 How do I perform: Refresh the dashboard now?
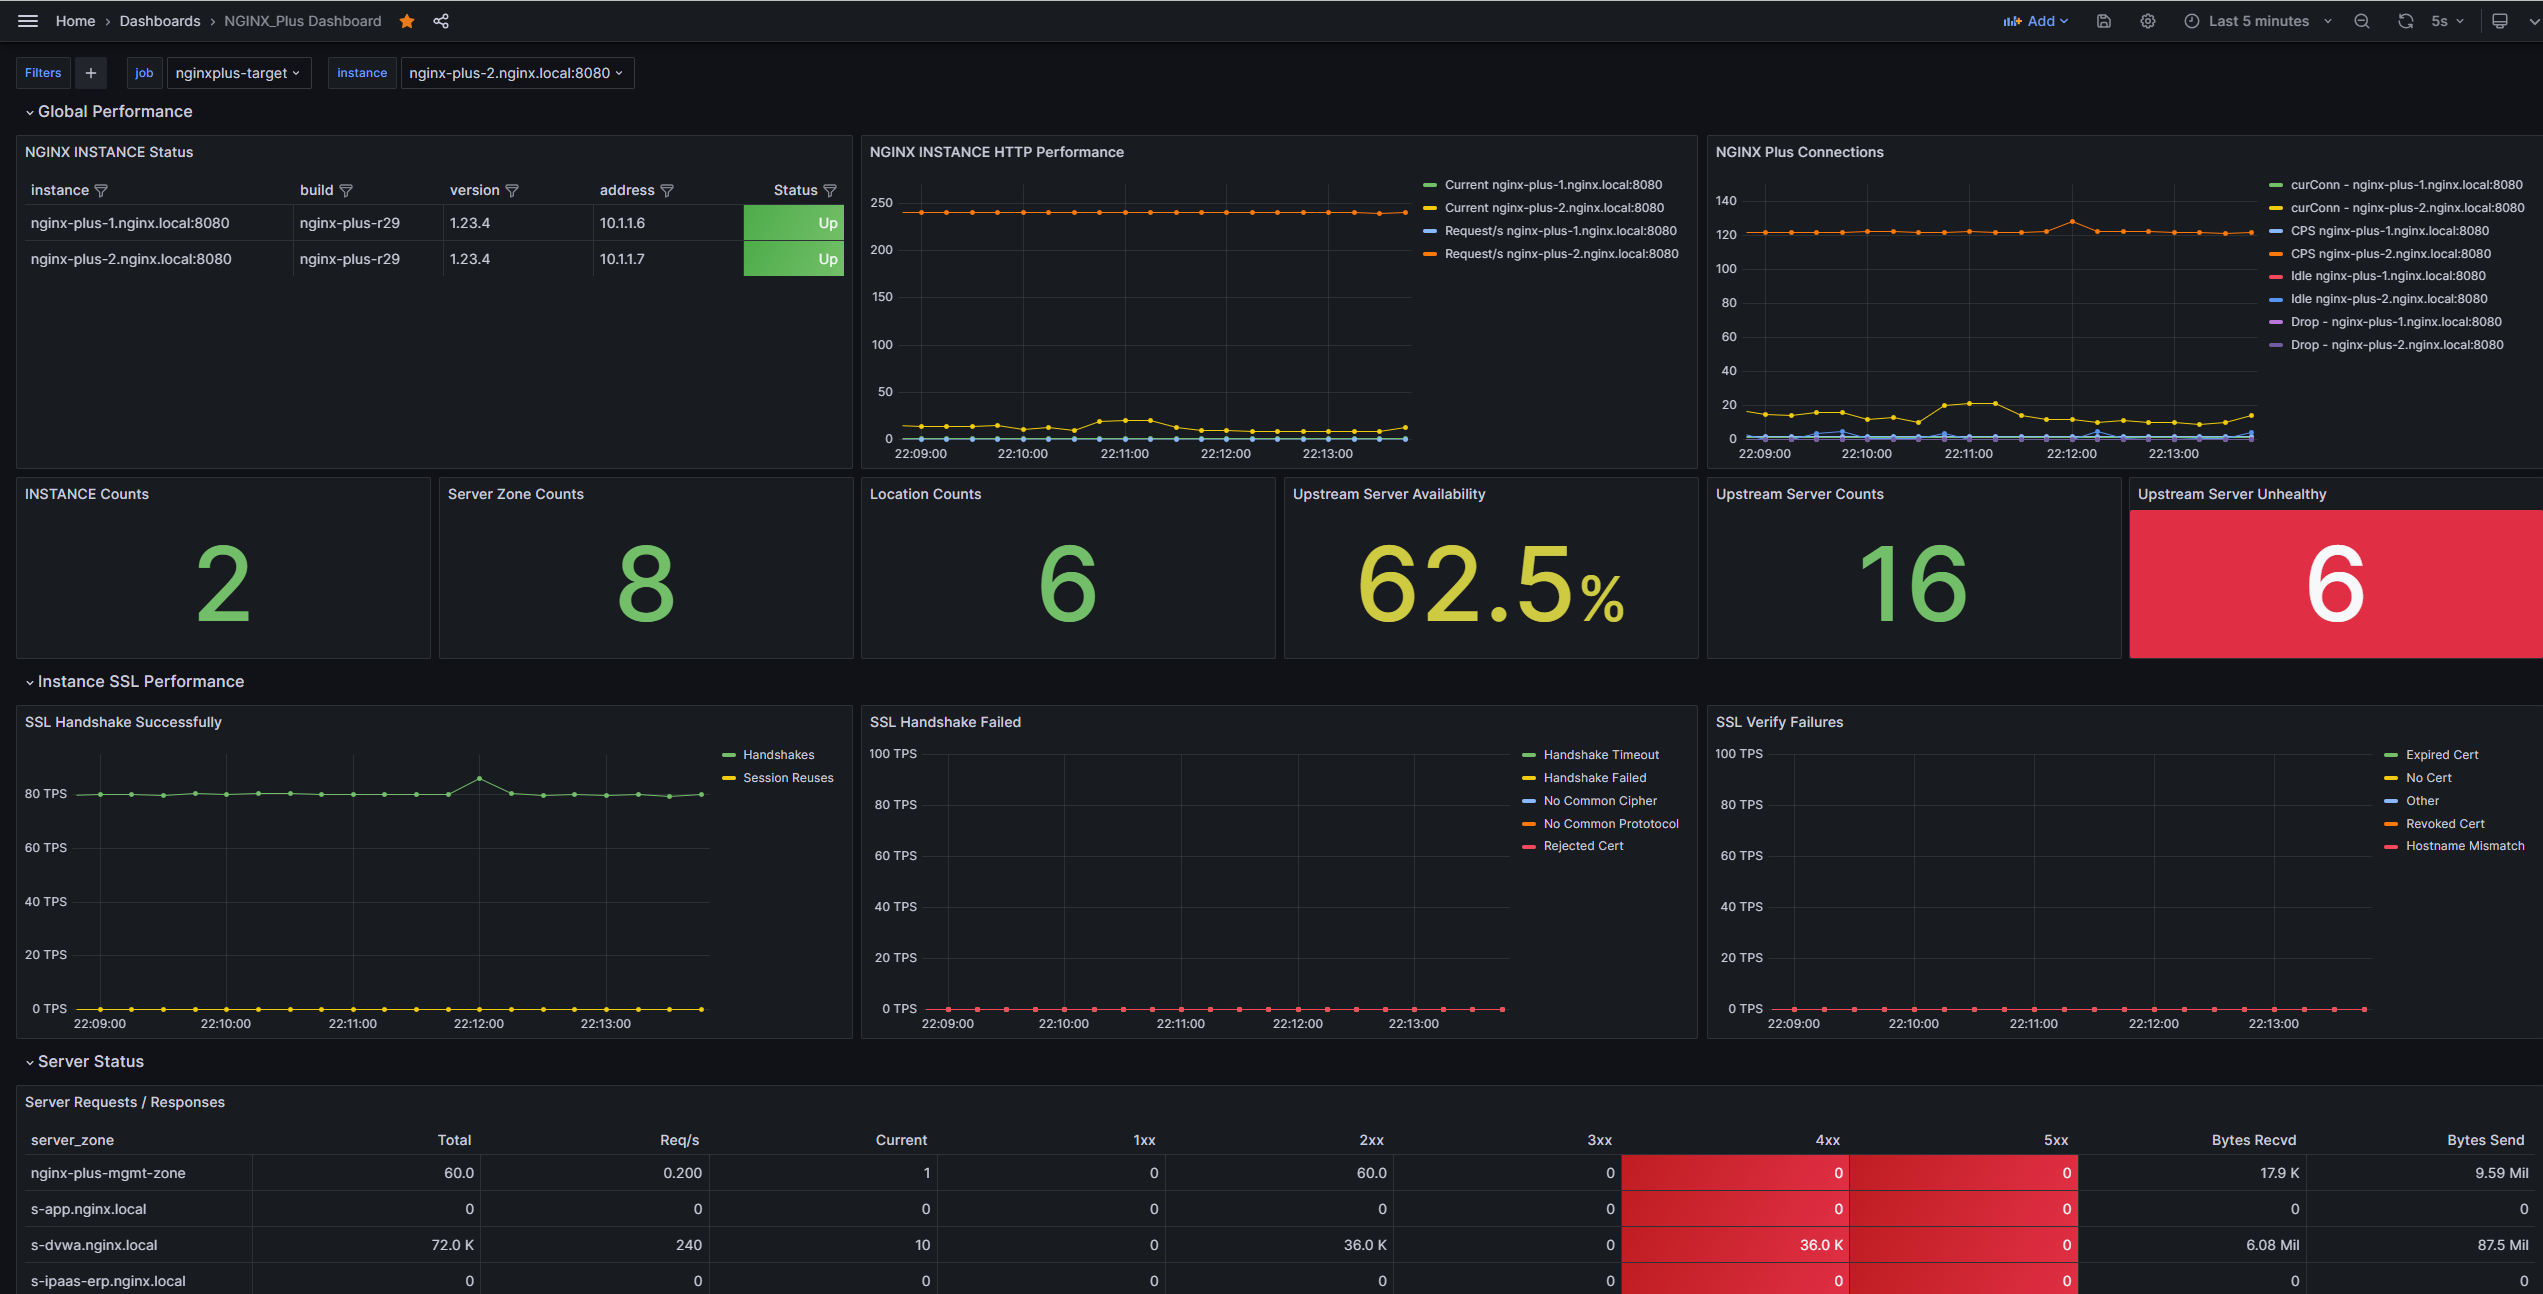tap(2405, 21)
